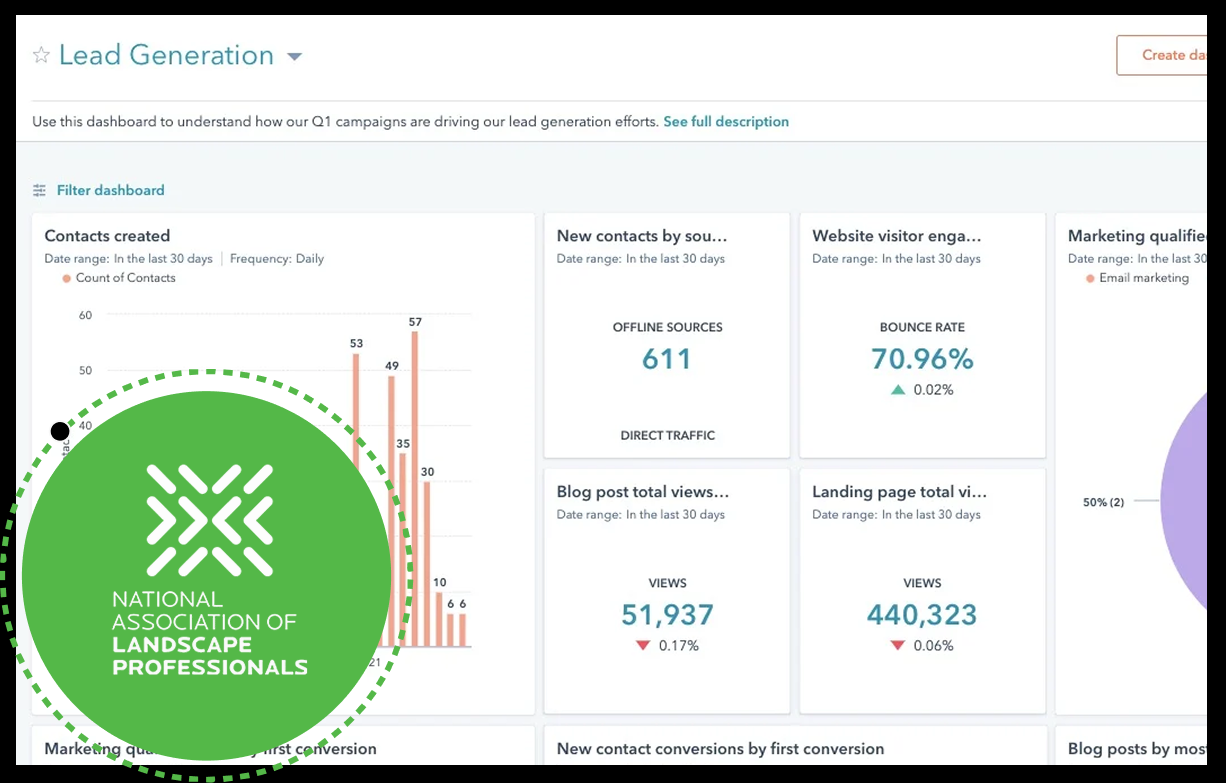Open the Blog posts by most report title
The width and height of the screenshot is (1226, 783).
(1137, 748)
